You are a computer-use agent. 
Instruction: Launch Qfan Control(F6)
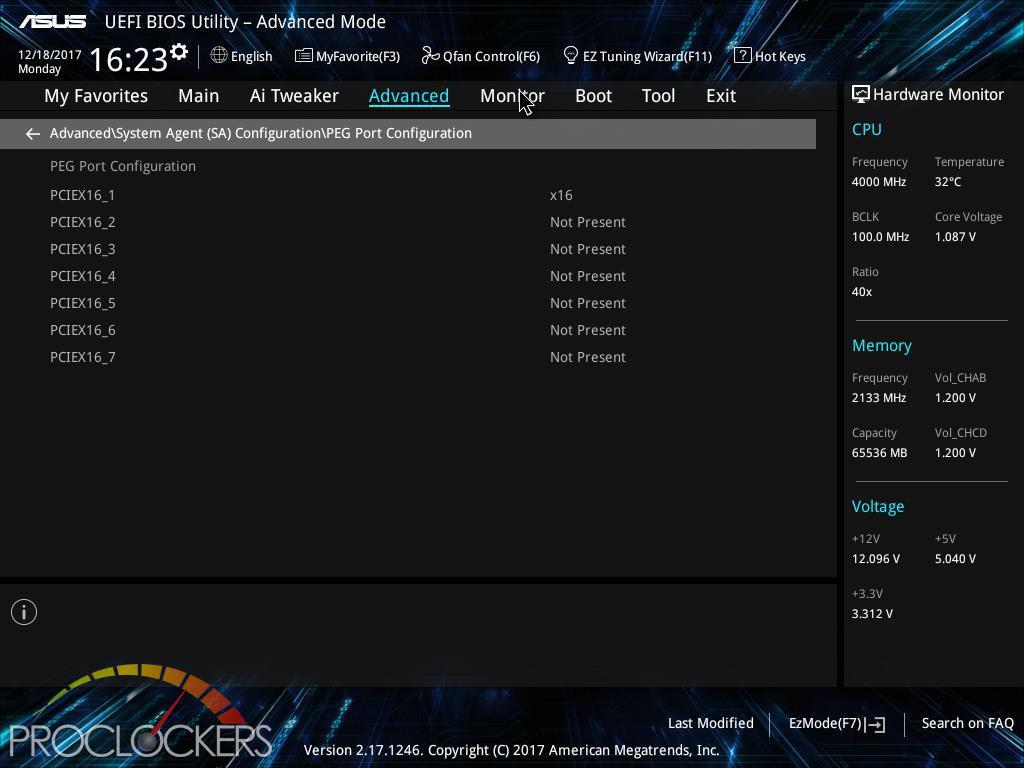[491, 57]
